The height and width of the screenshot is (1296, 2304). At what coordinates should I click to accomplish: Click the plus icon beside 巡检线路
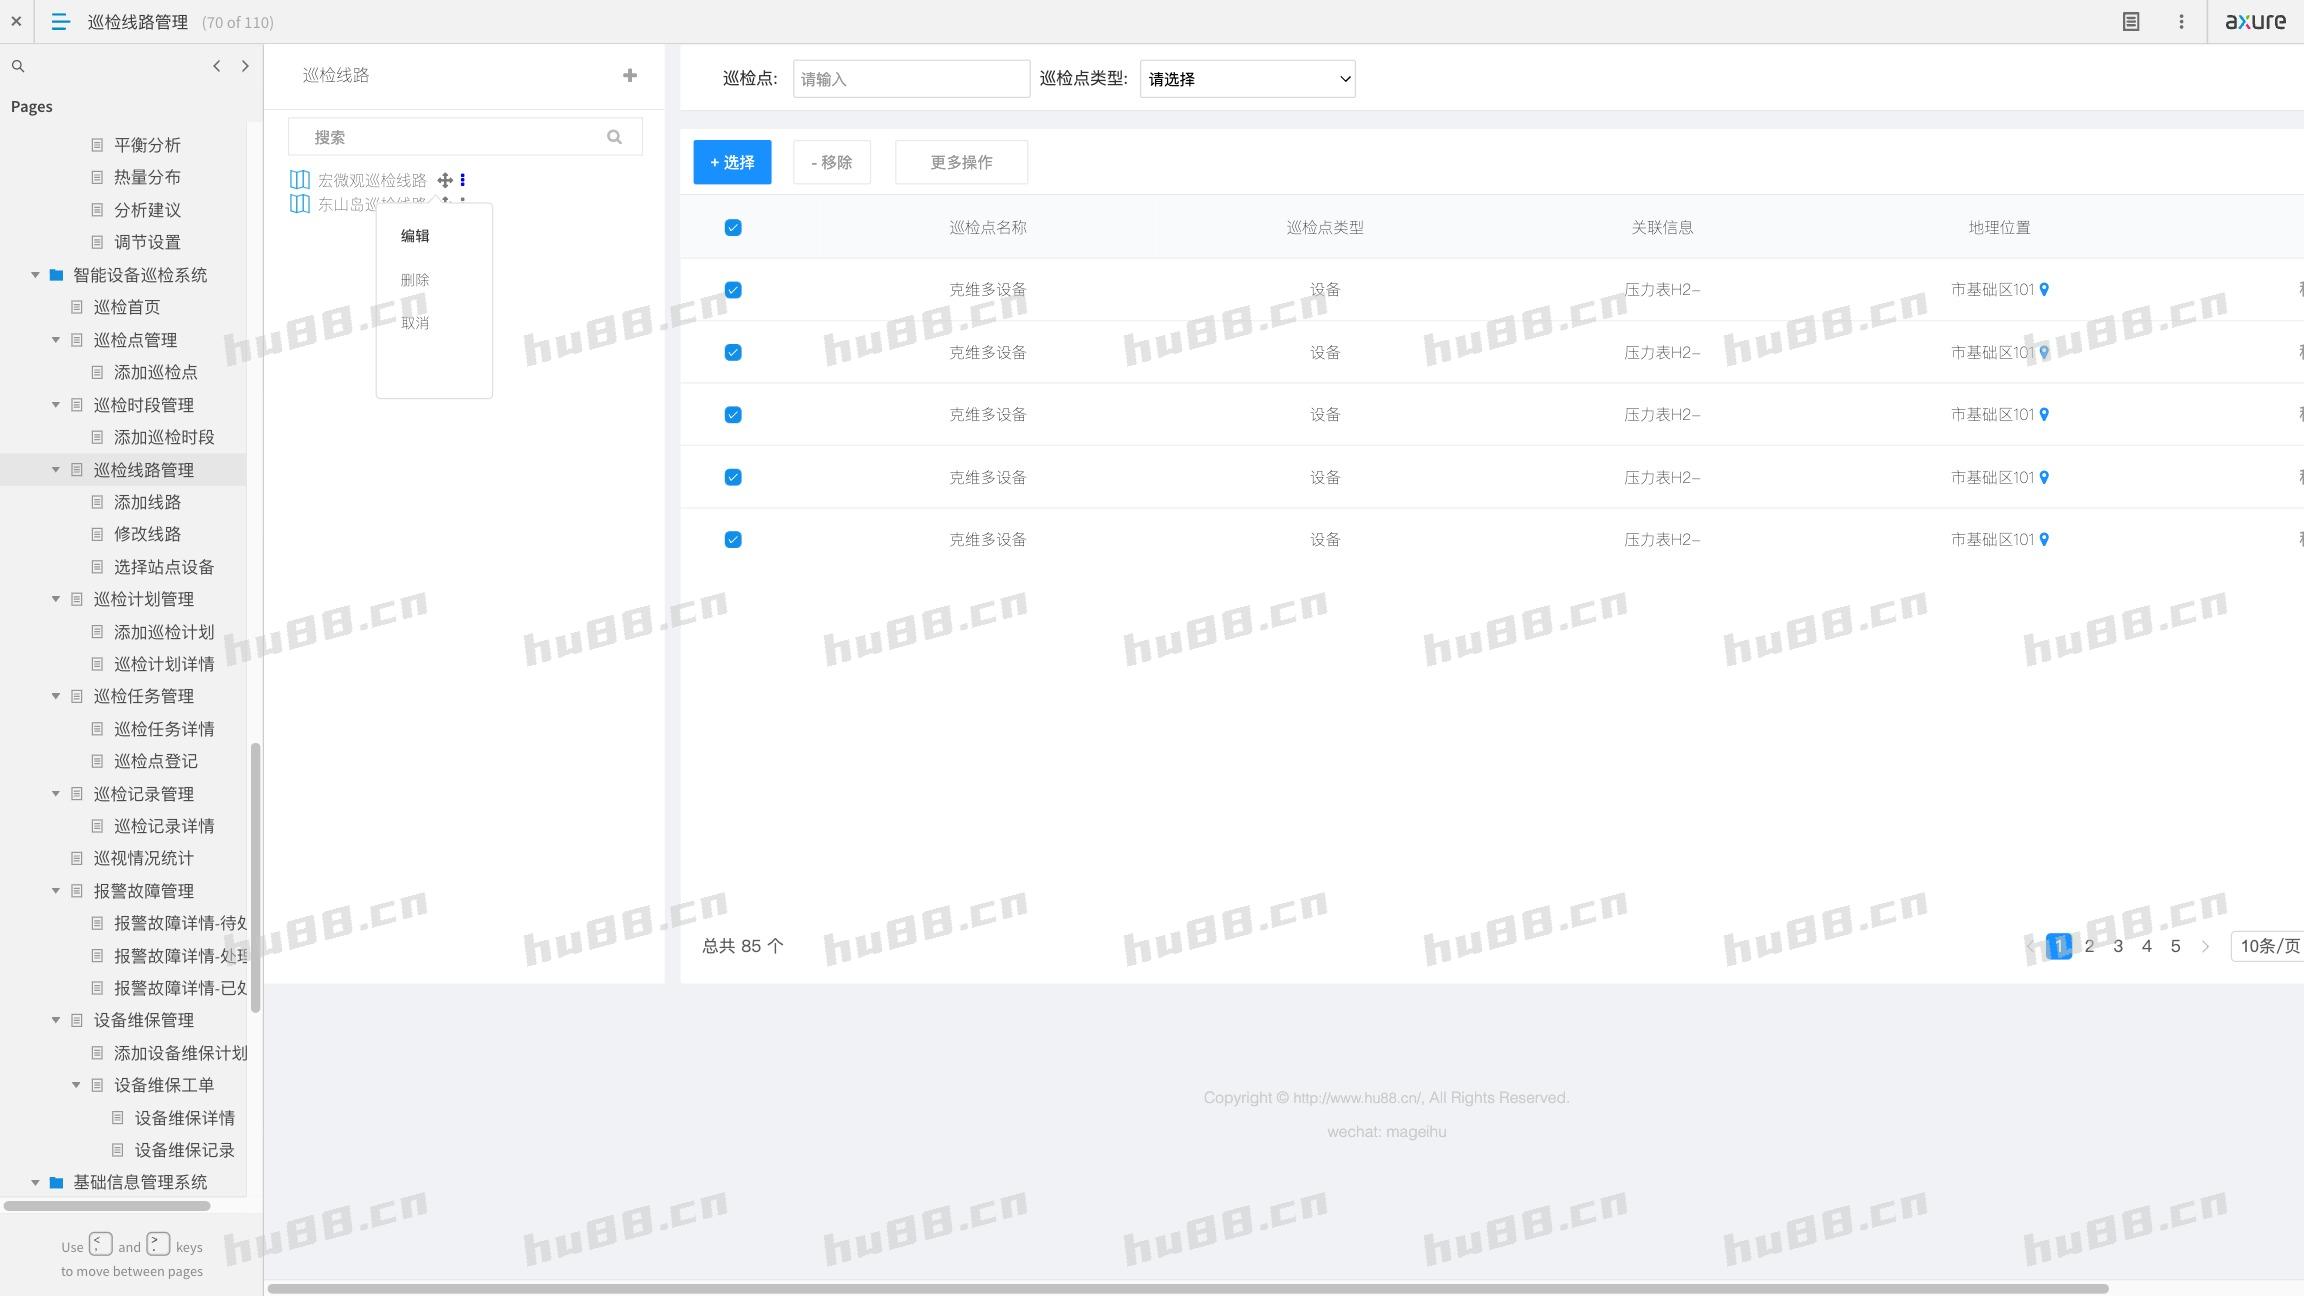coord(629,75)
